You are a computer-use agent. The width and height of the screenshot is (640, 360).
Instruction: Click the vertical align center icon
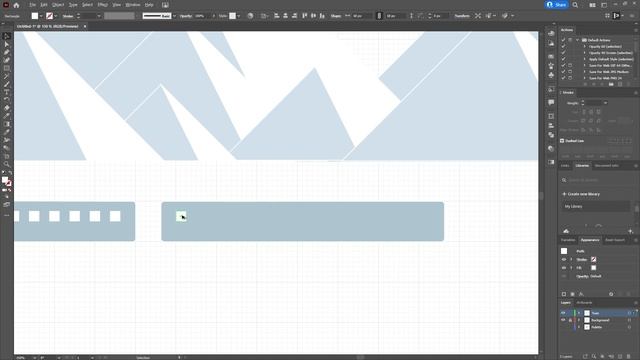click(x=313, y=16)
